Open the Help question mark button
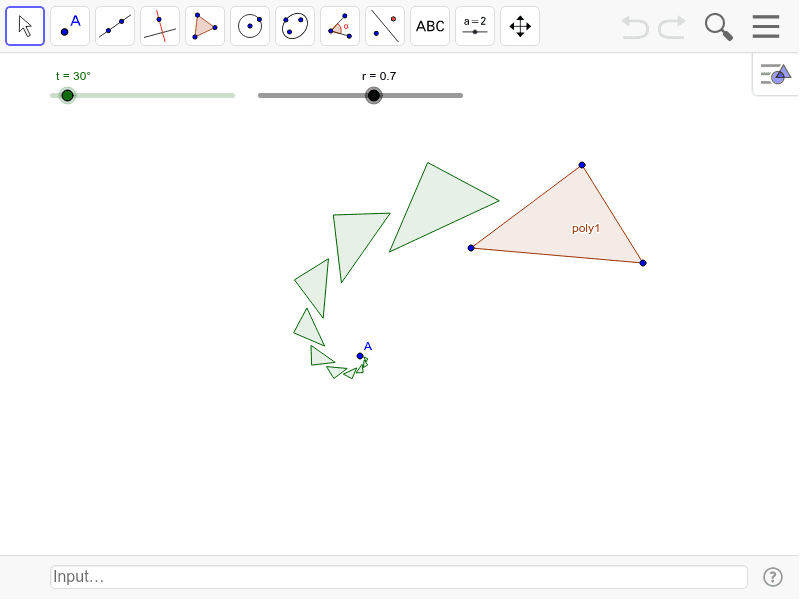The width and height of the screenshot is (800, 600). (x=773, y=577)
